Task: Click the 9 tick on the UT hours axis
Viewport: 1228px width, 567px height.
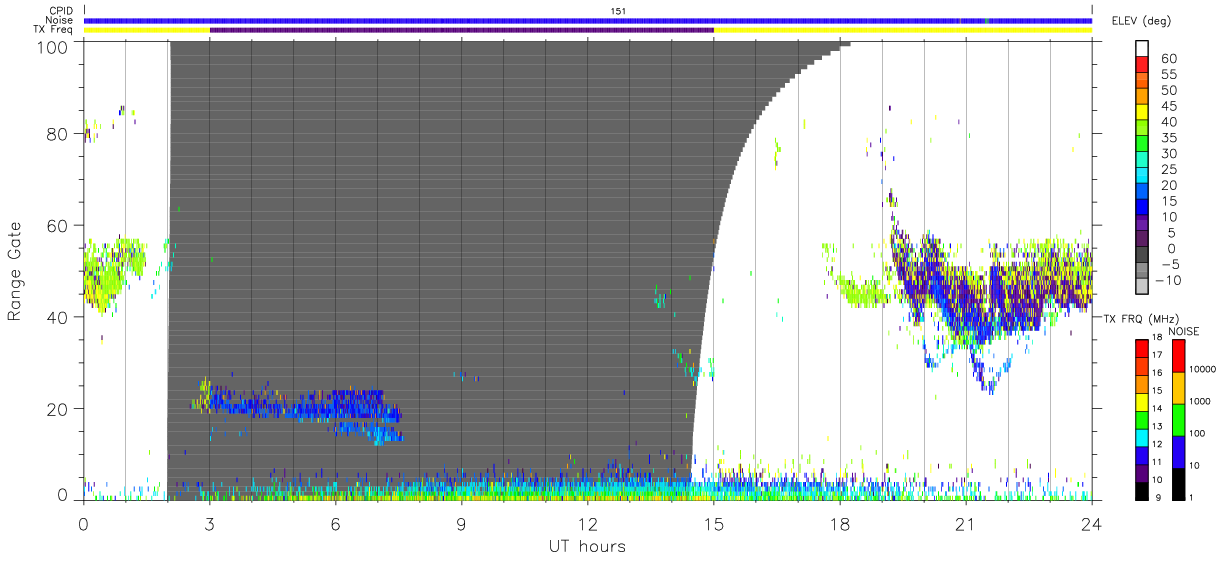Action: [462, 522]
